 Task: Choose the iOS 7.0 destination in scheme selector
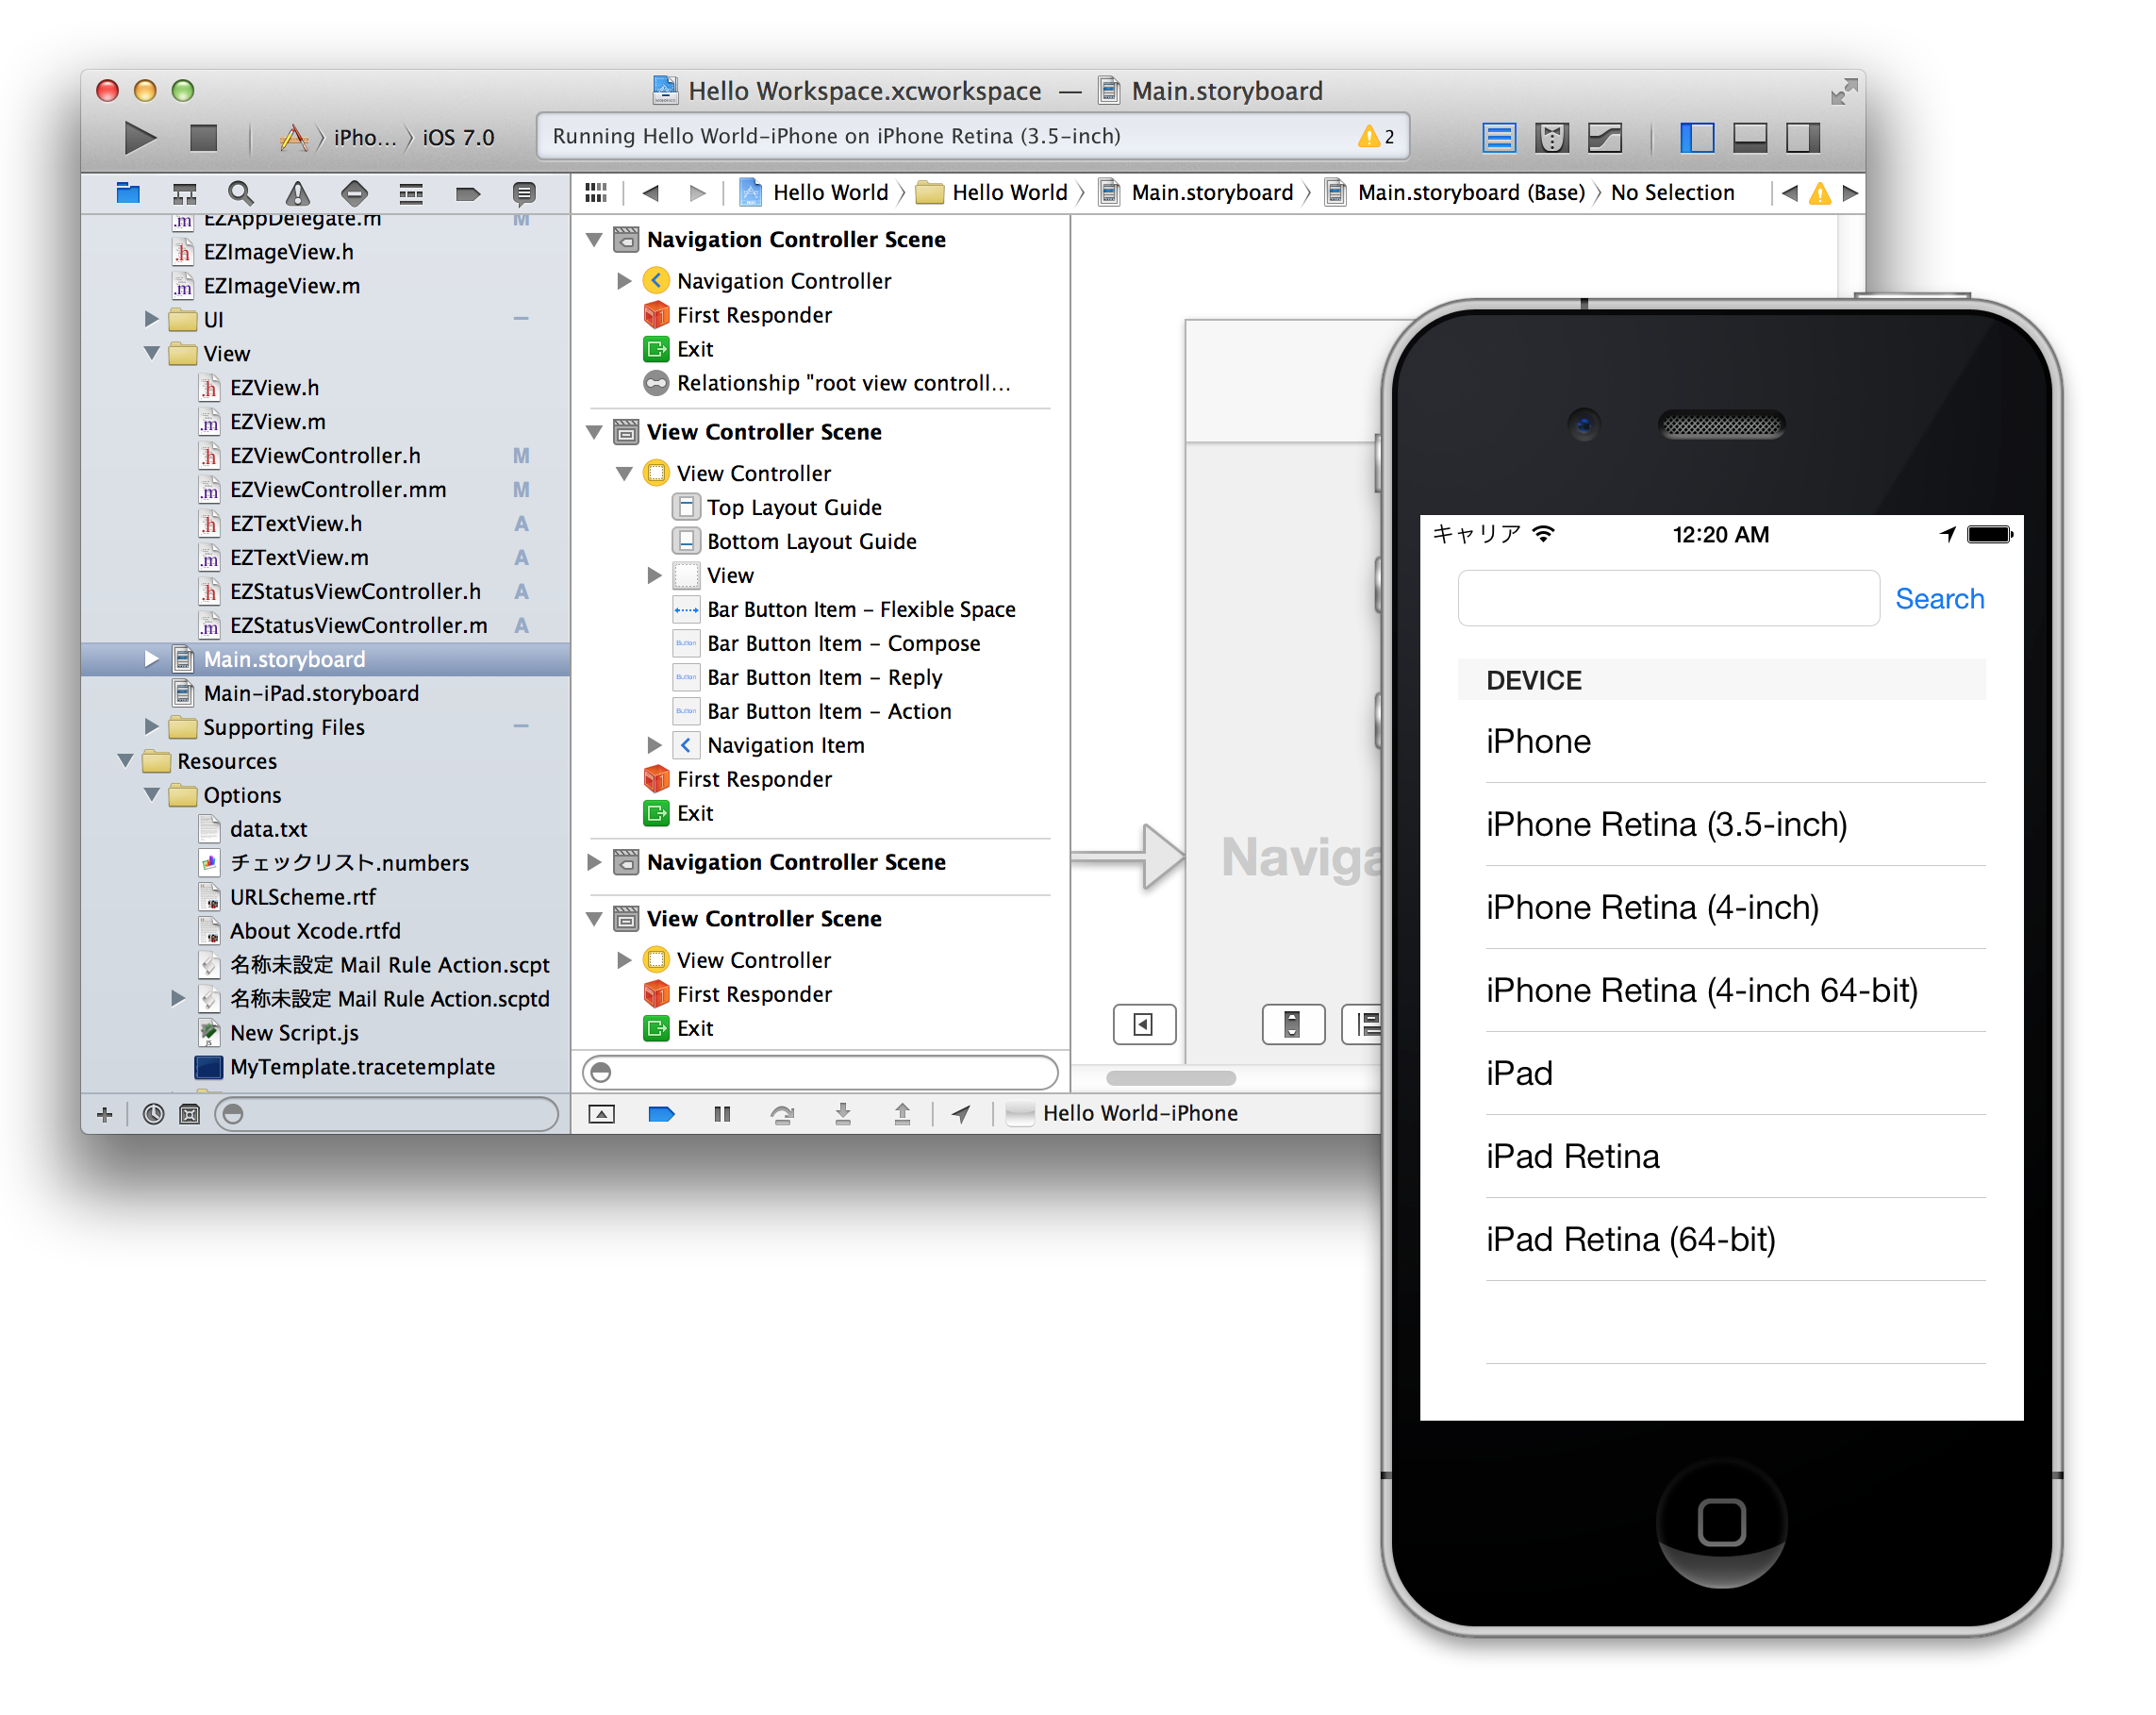pos(458,137)
